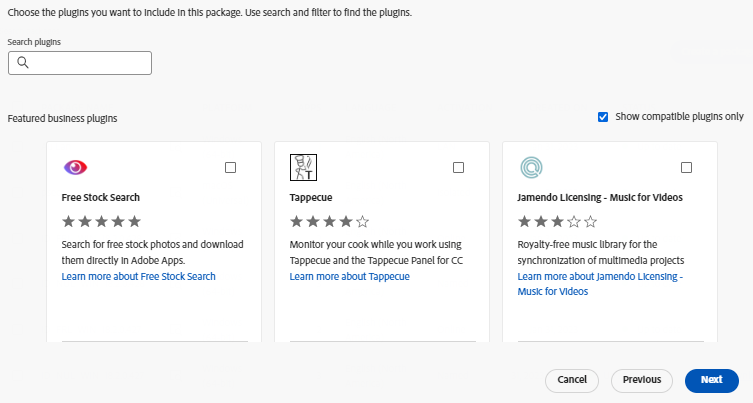The width and height of the screenshot is (753, 403).
Task: Click the Tappecue chef logo icon
Action: point(303,167)
